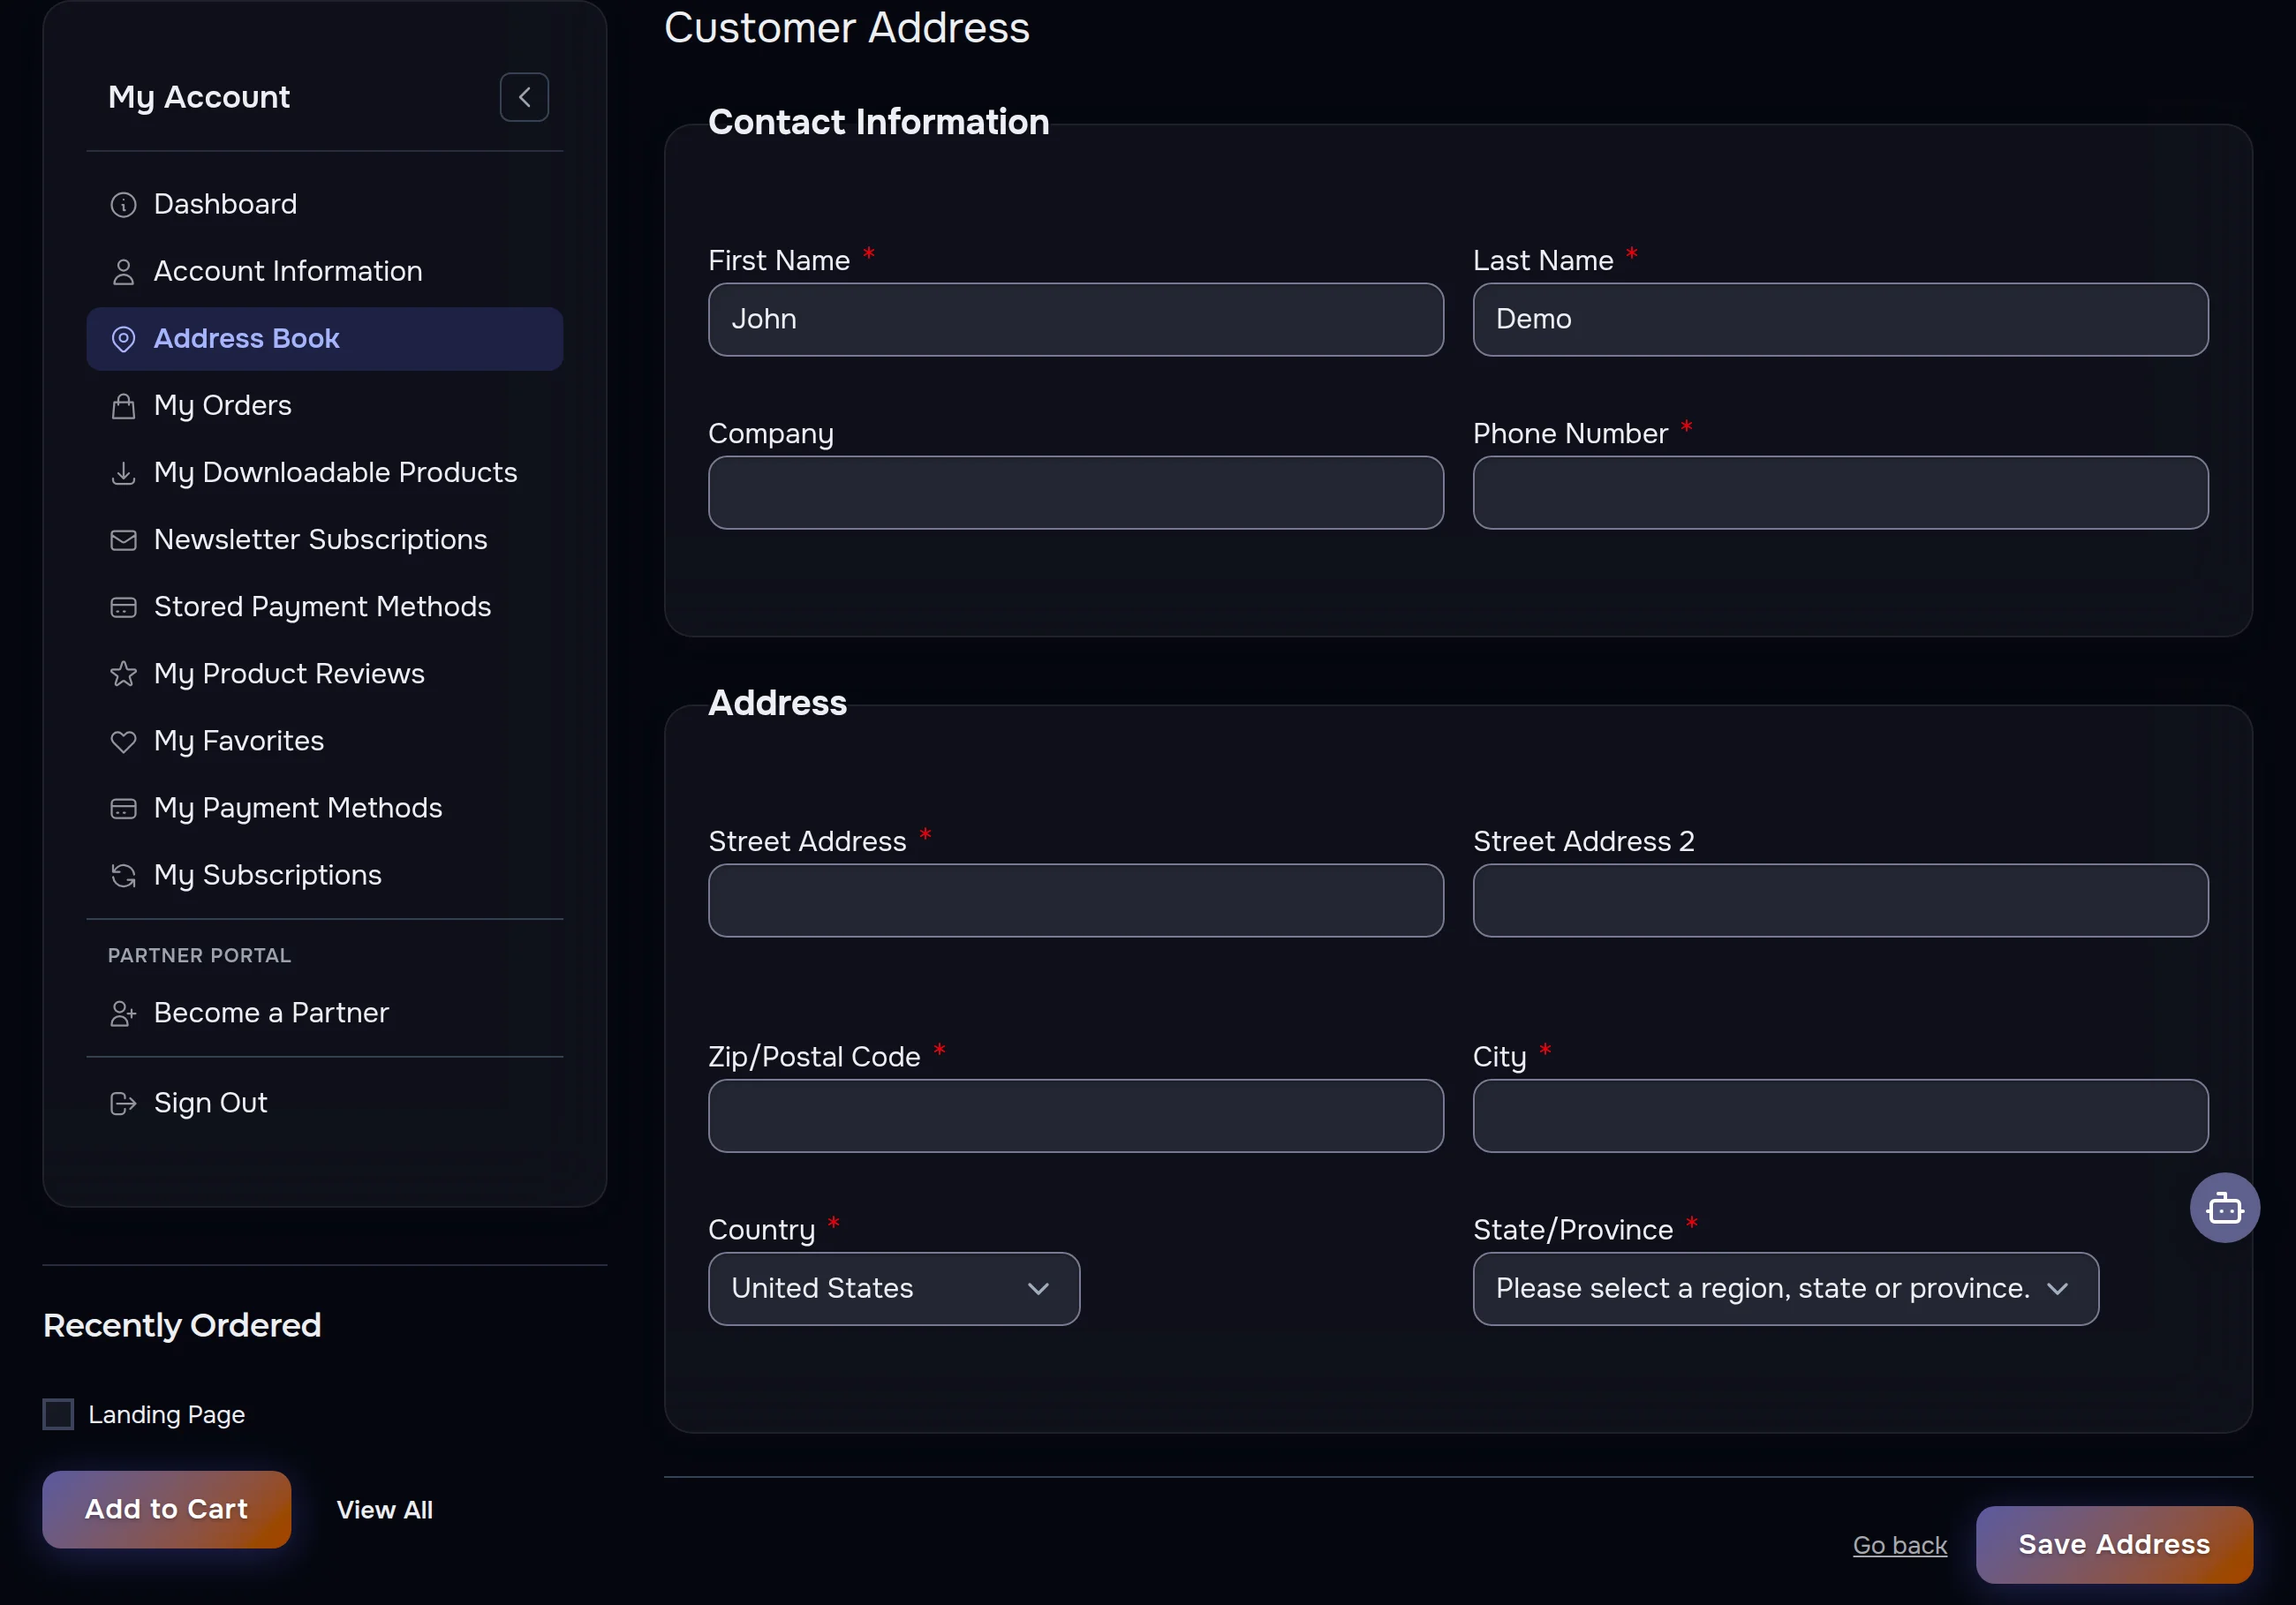
Task: Focus the First Name input field
Action: point(1076,319)
